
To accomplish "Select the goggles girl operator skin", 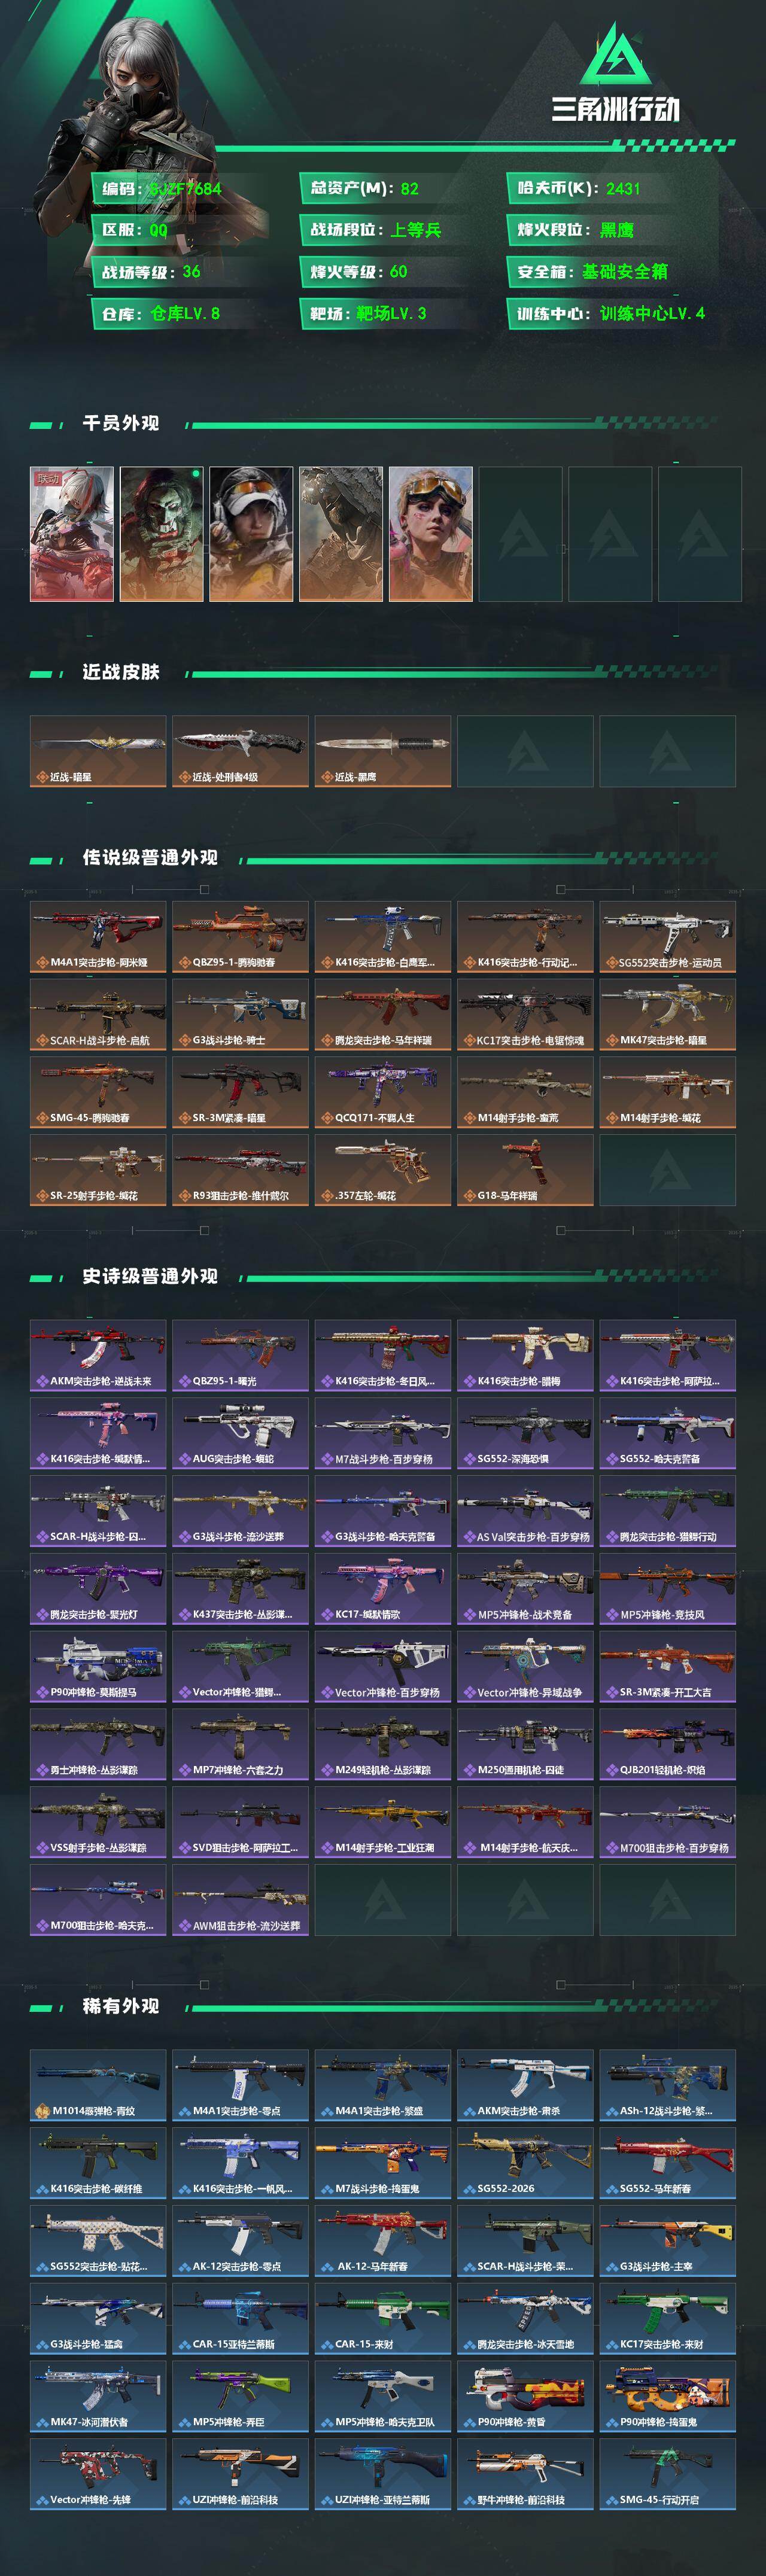I will click(x=430, y=534).
